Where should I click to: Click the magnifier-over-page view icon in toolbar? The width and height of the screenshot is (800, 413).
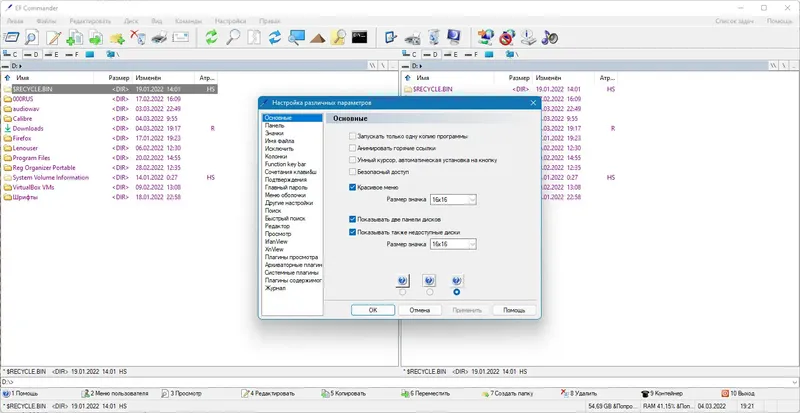pos(32,37)
